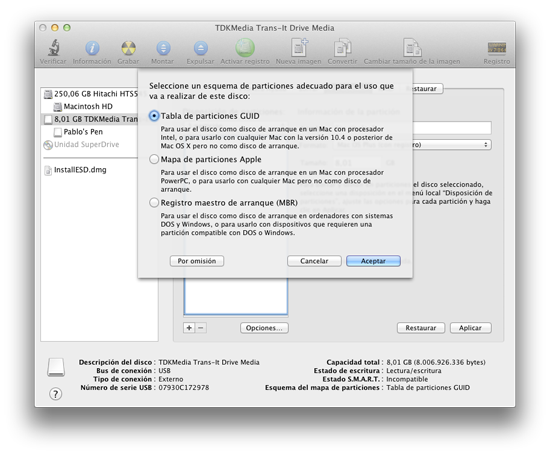The image size is (550, 455).
Task: Click the Pablo's Pen volume icon
Action: 58,132
